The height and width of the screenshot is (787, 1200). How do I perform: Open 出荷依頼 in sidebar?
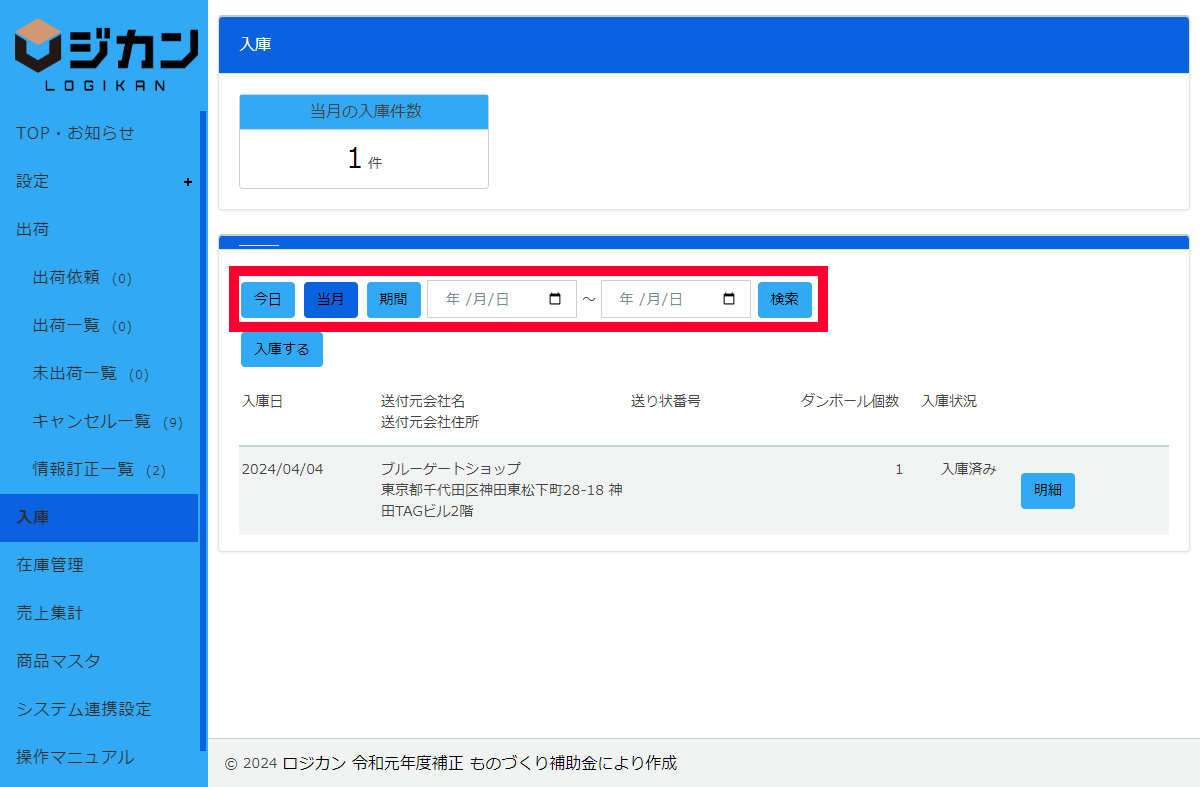66,278
